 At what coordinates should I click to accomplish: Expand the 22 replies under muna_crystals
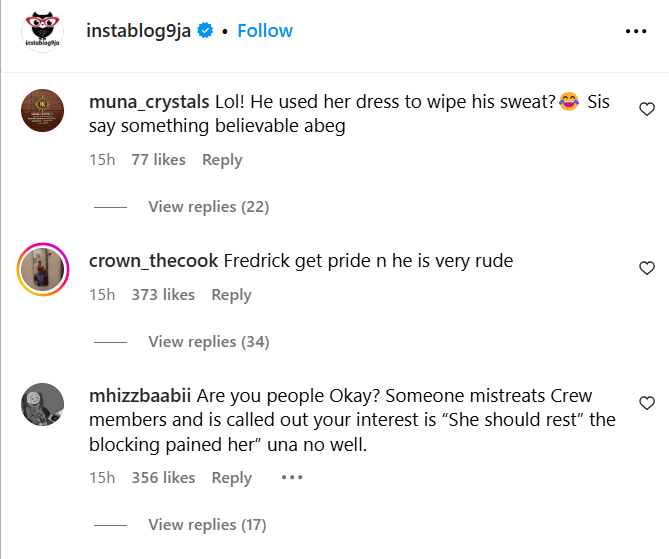[x=208, y=207]
